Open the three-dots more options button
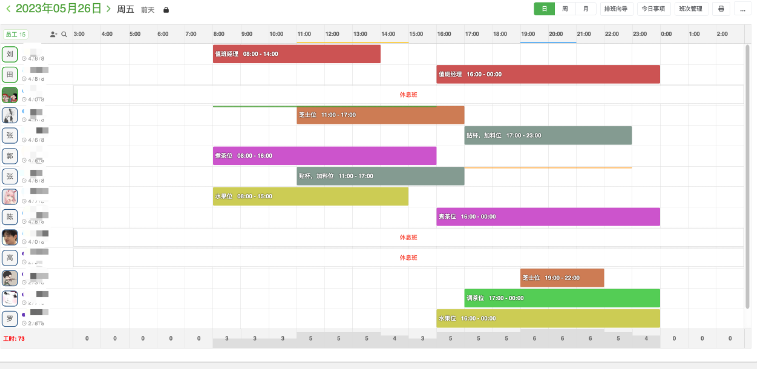This screenshot has height=370, width=758. (743, 9)
